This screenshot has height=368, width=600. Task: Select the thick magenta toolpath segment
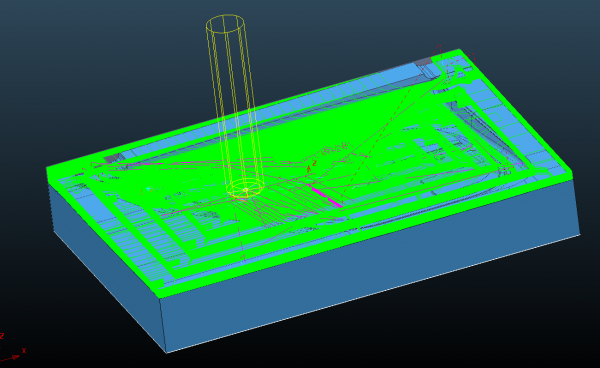[326, 196]
